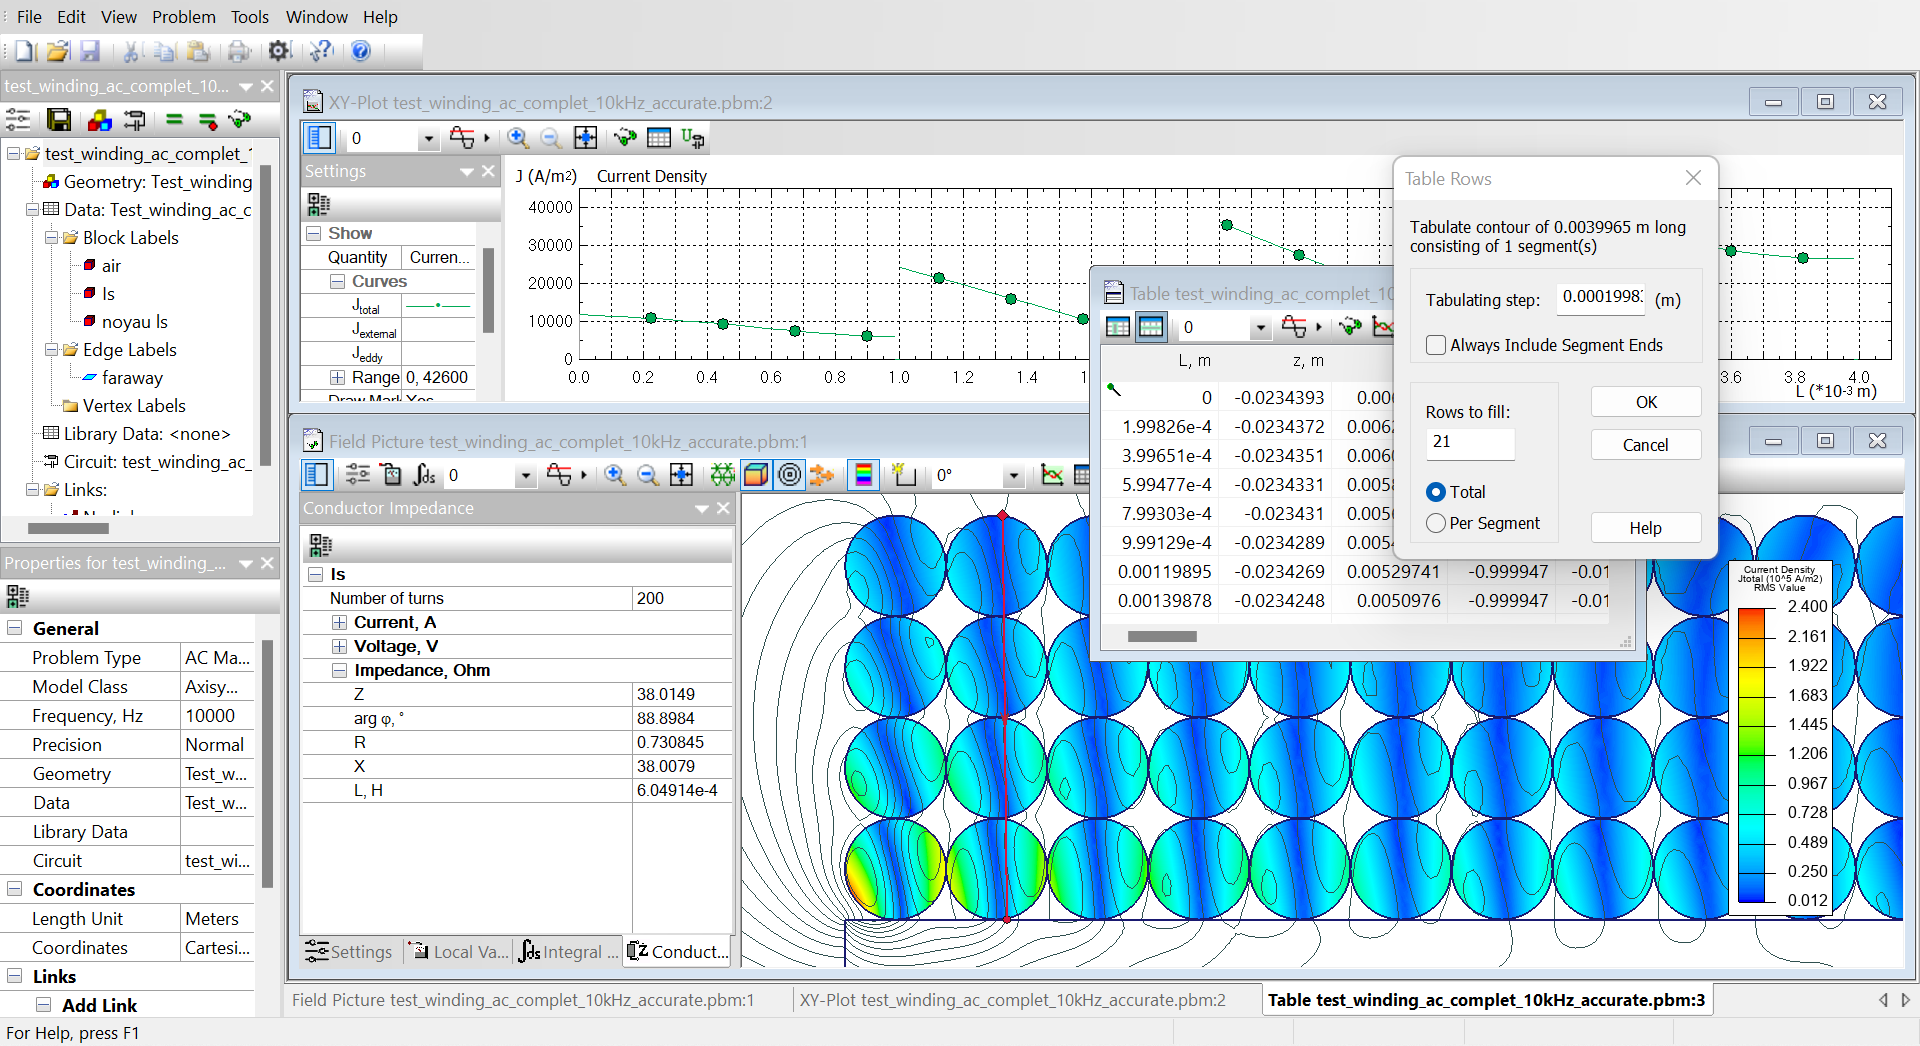The height and width of the screenshot is (1046, 1920).
Task: Open geometry model colored blocks icon
Action: point(99,120)
